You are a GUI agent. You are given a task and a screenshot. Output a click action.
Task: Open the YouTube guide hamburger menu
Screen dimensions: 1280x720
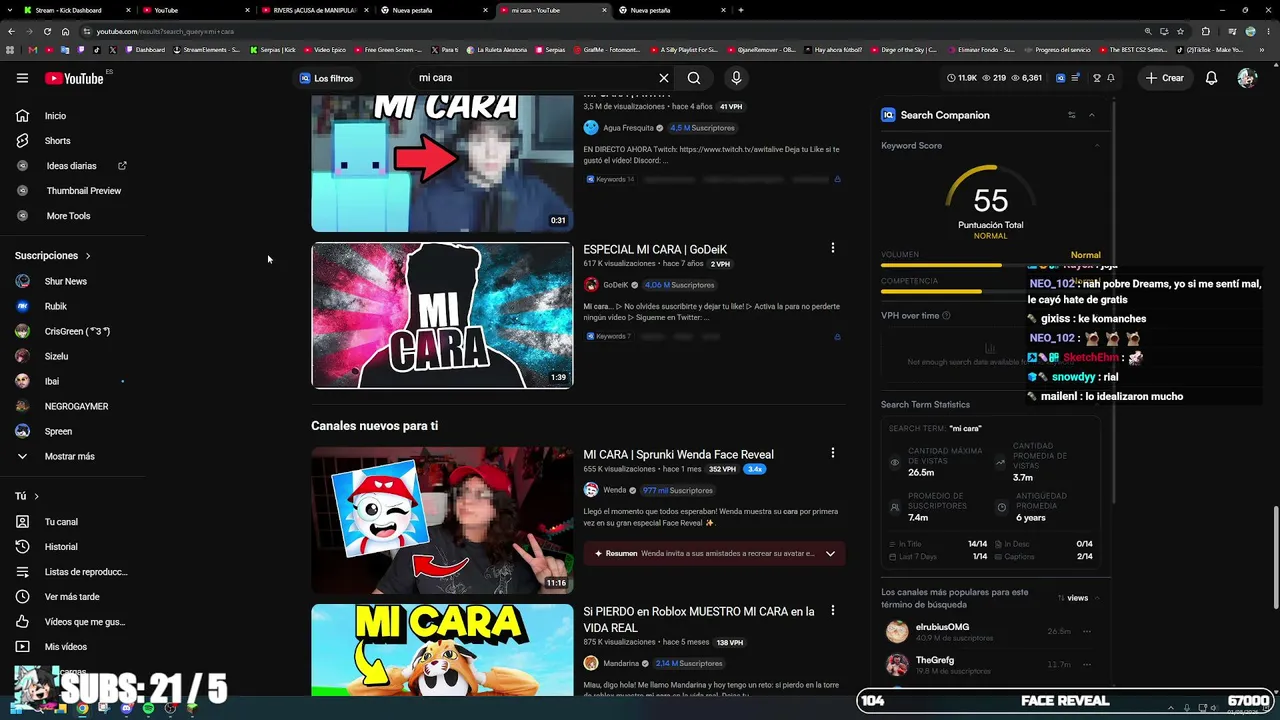click(x=22, y=78)
